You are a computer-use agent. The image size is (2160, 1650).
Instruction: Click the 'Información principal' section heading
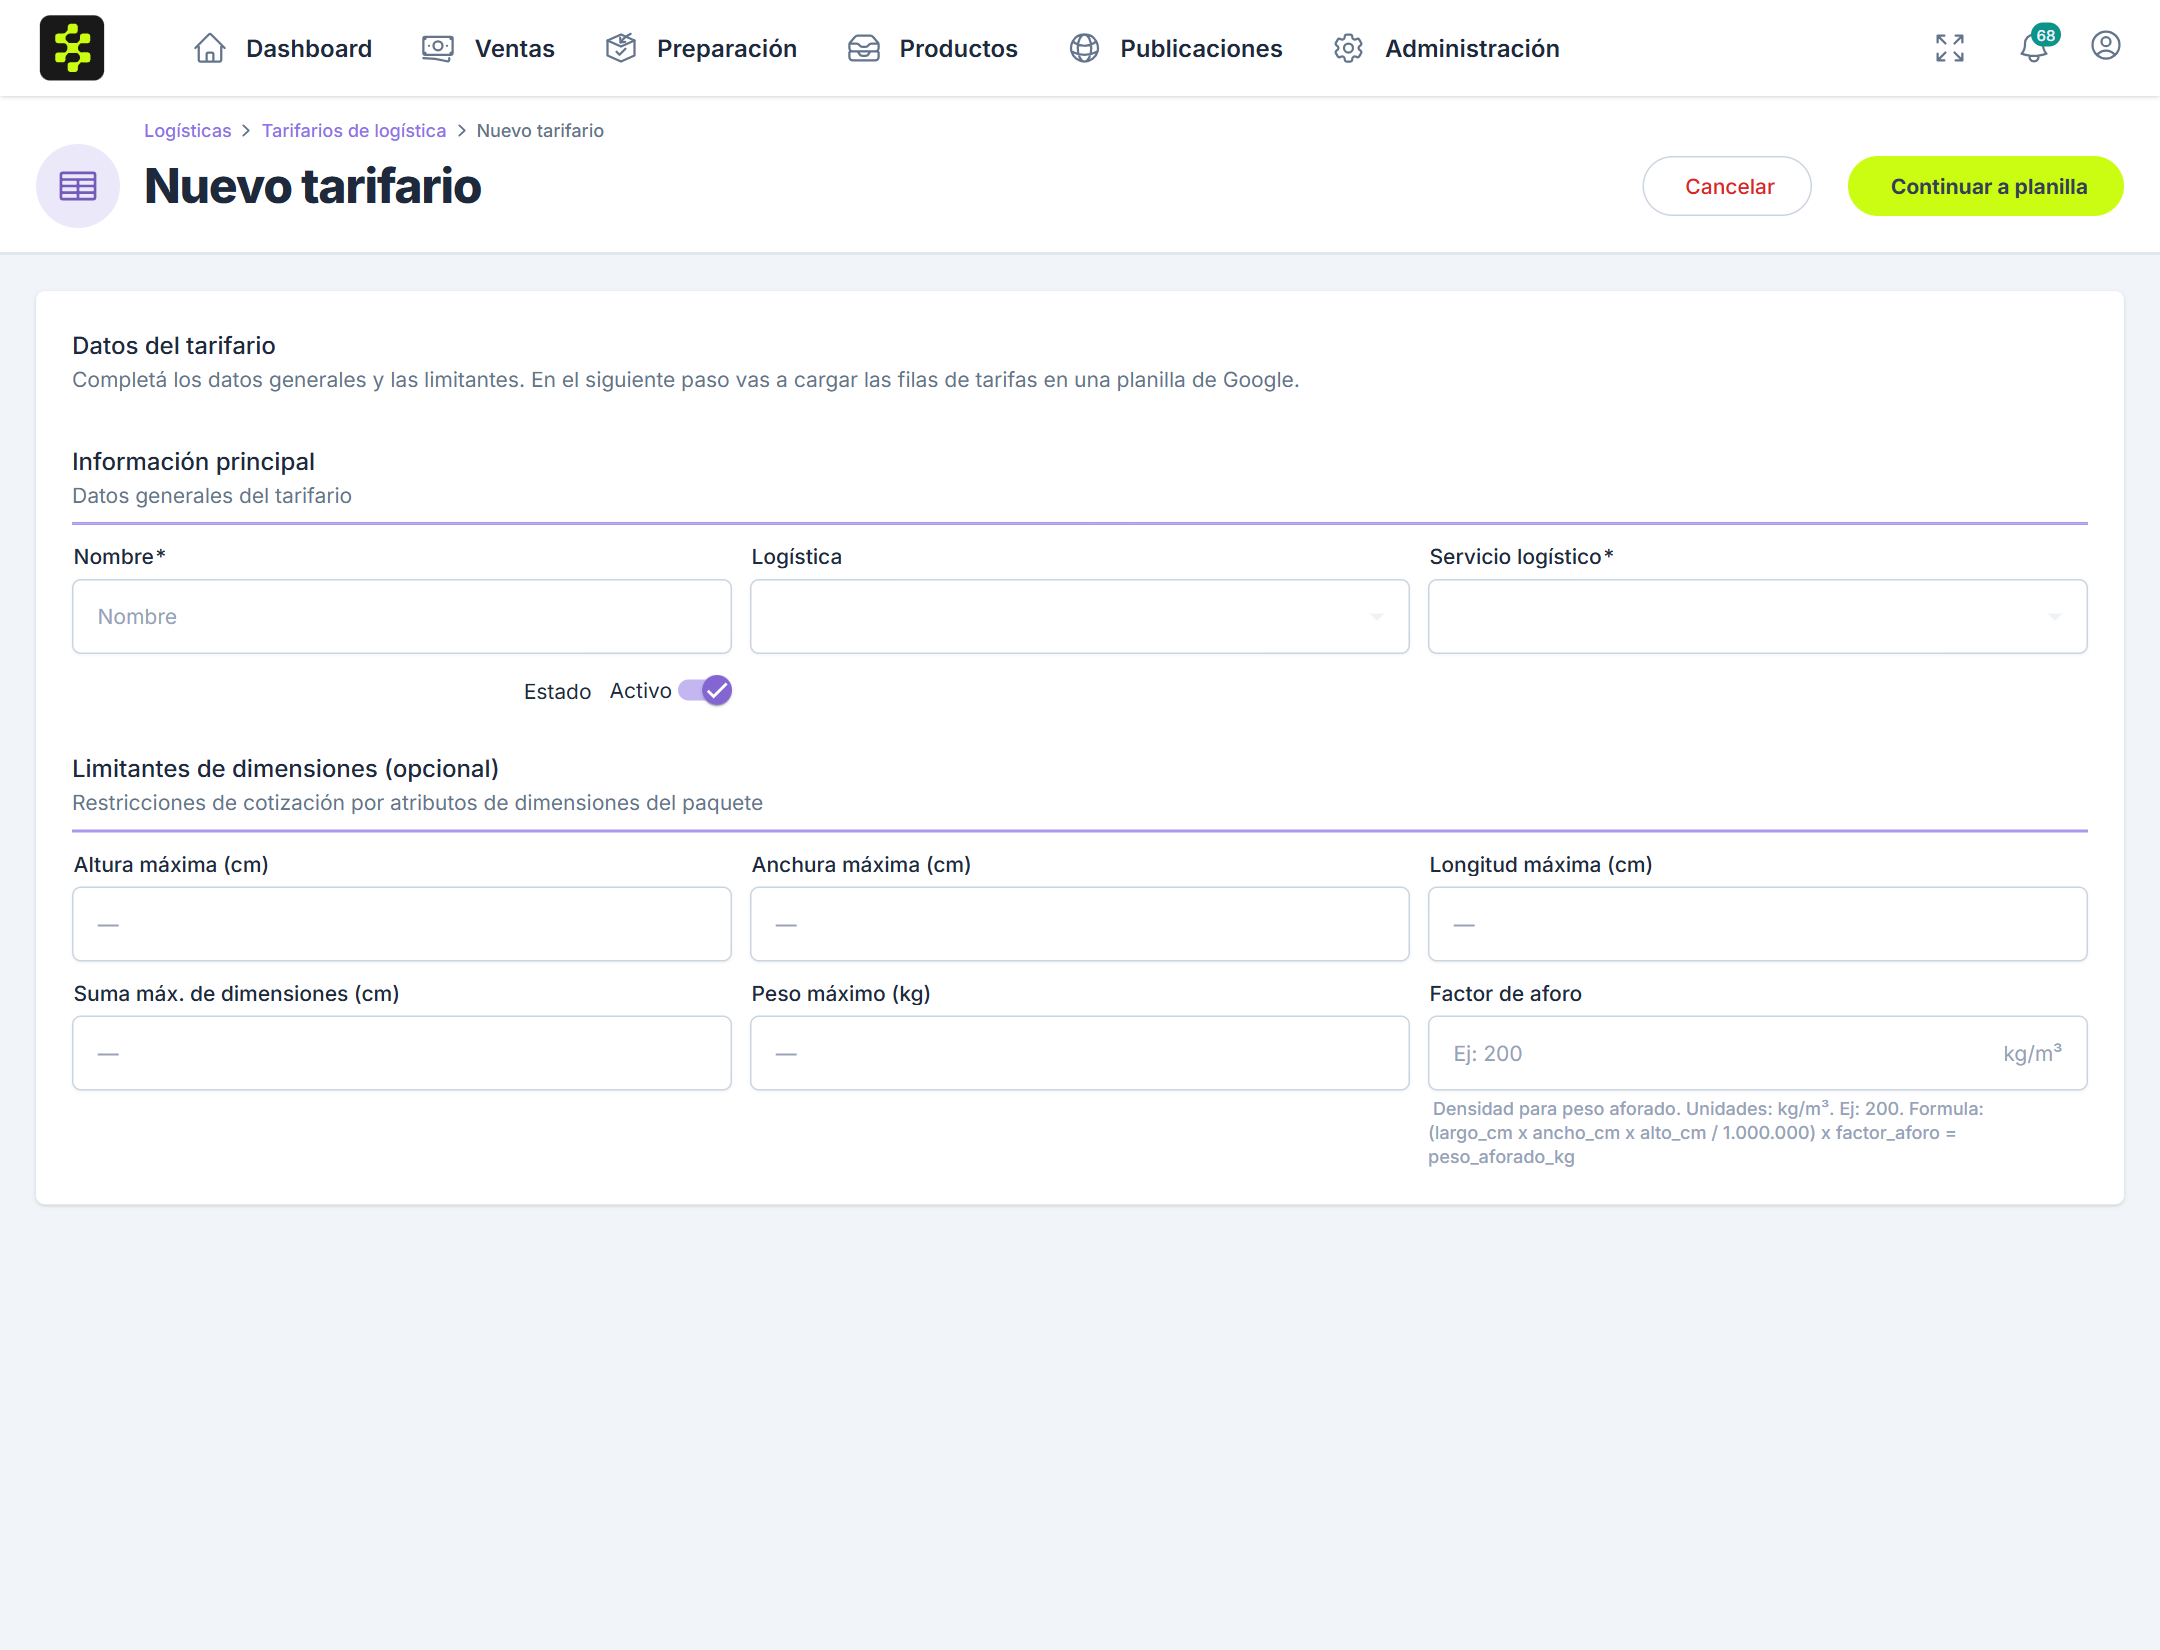(x=193, y=461)
